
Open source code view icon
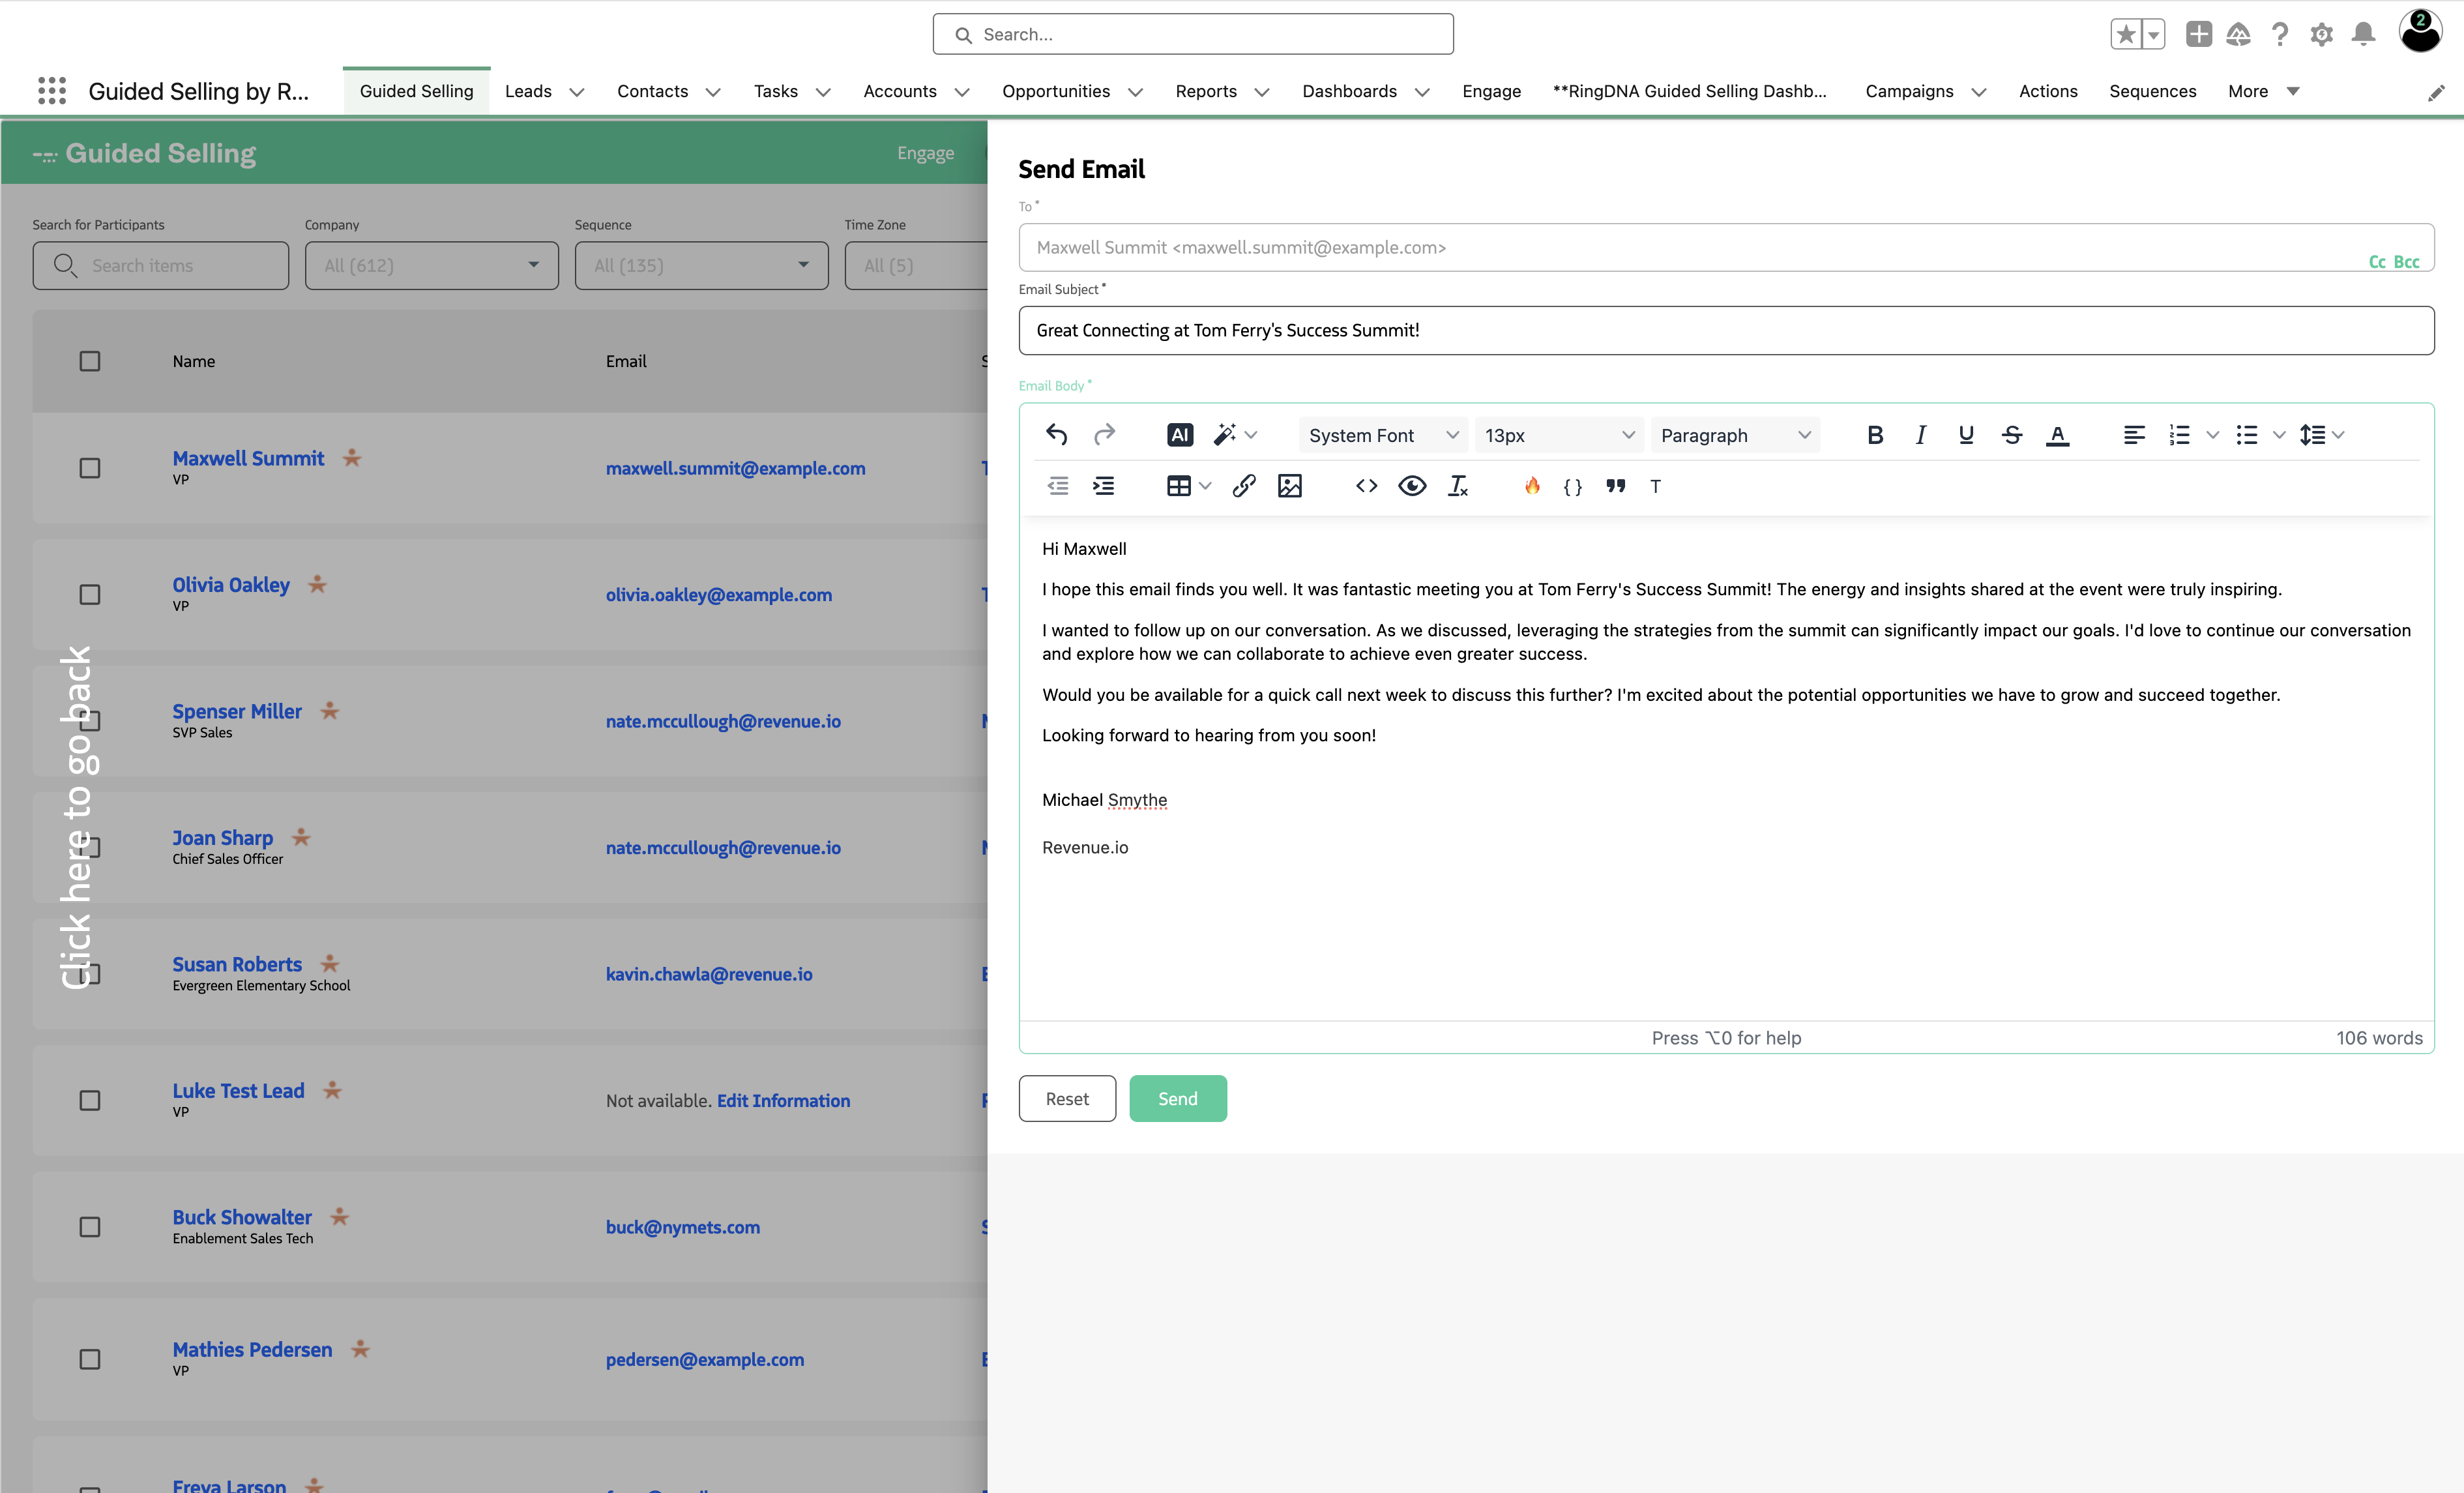pos(1366,486)
